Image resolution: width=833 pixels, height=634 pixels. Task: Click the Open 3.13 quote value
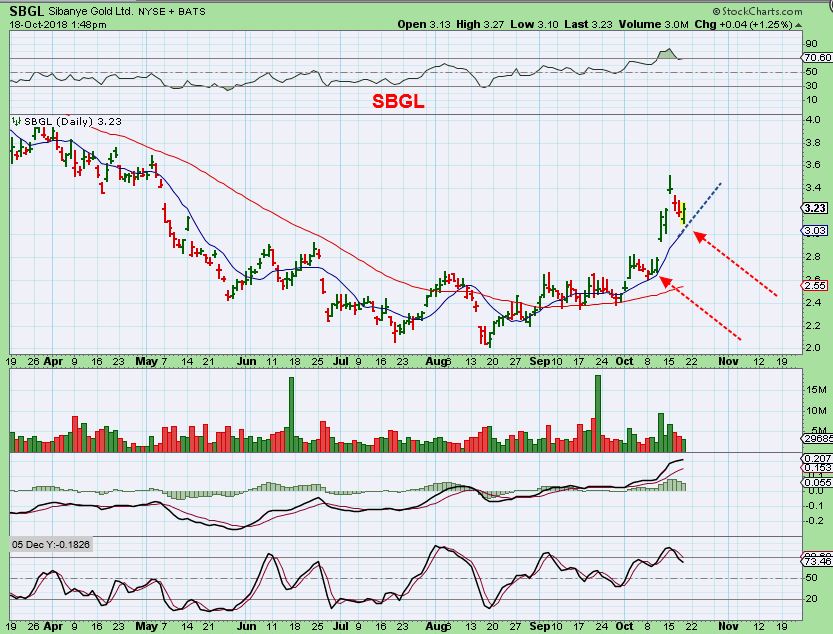(424, 24)
